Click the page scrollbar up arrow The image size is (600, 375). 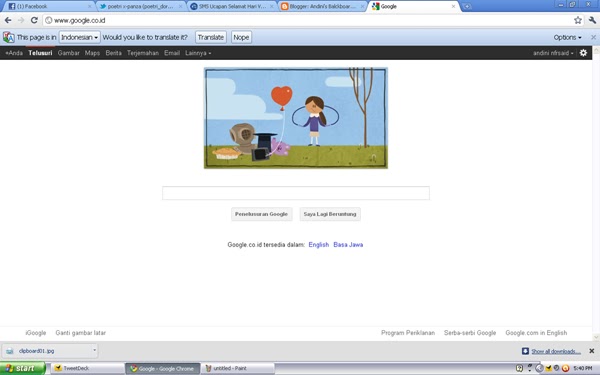coord(596,50)
